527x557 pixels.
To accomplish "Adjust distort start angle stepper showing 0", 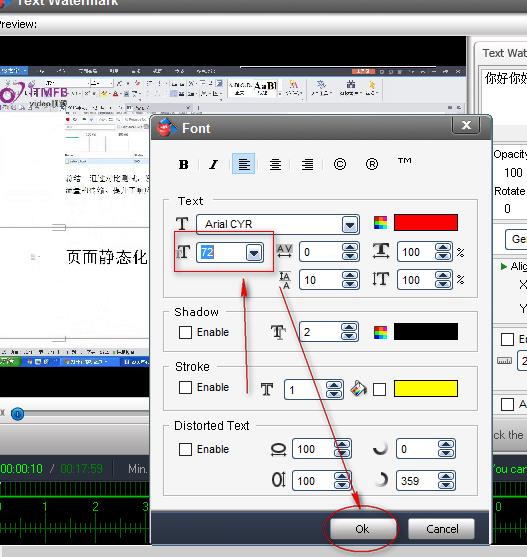I will coord(446,449).
